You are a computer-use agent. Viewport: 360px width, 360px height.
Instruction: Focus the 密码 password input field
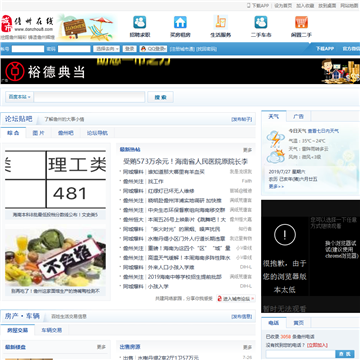74,49
